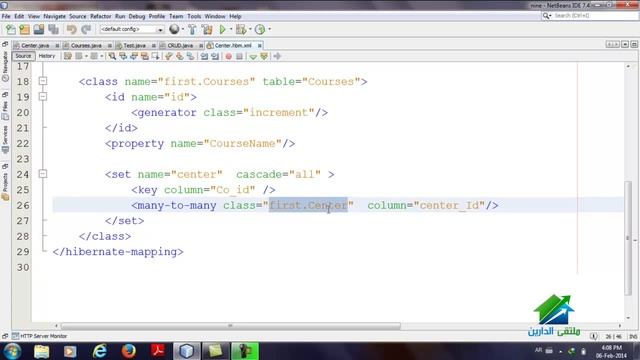The height and width of the screenshot is (360, 640).
Task: Start Macro Recording red circle icon
Action: (229, 56)
